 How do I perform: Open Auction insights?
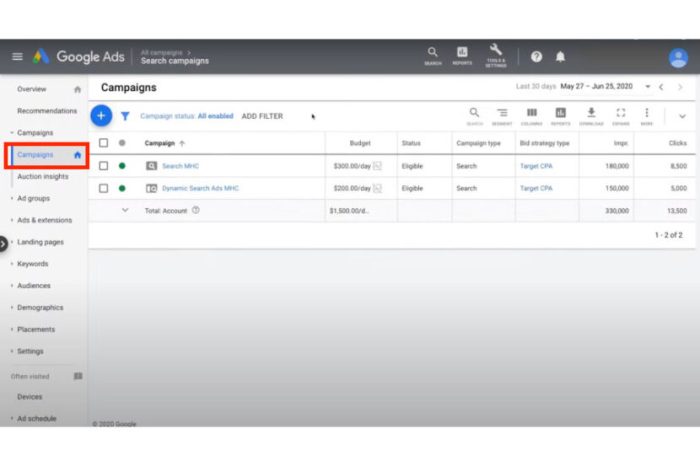pos(43,177)
